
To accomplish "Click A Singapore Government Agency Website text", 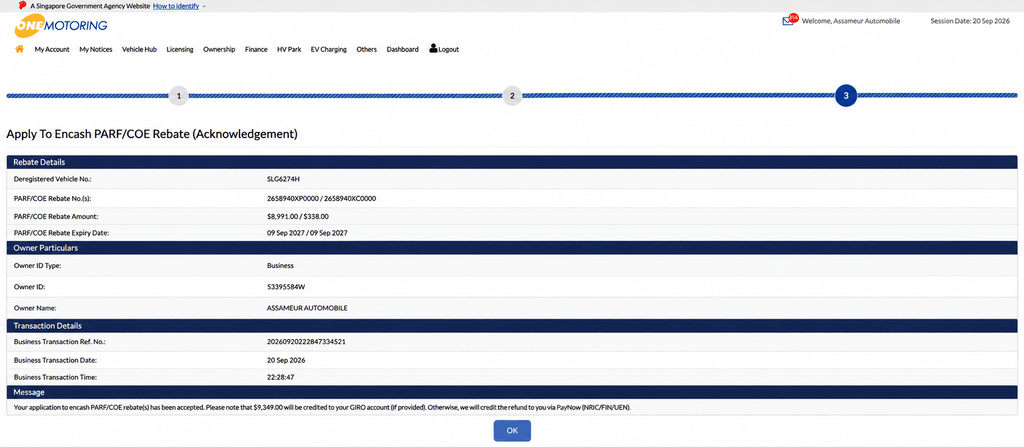I will pyautogui.click(x=90, y=5).
